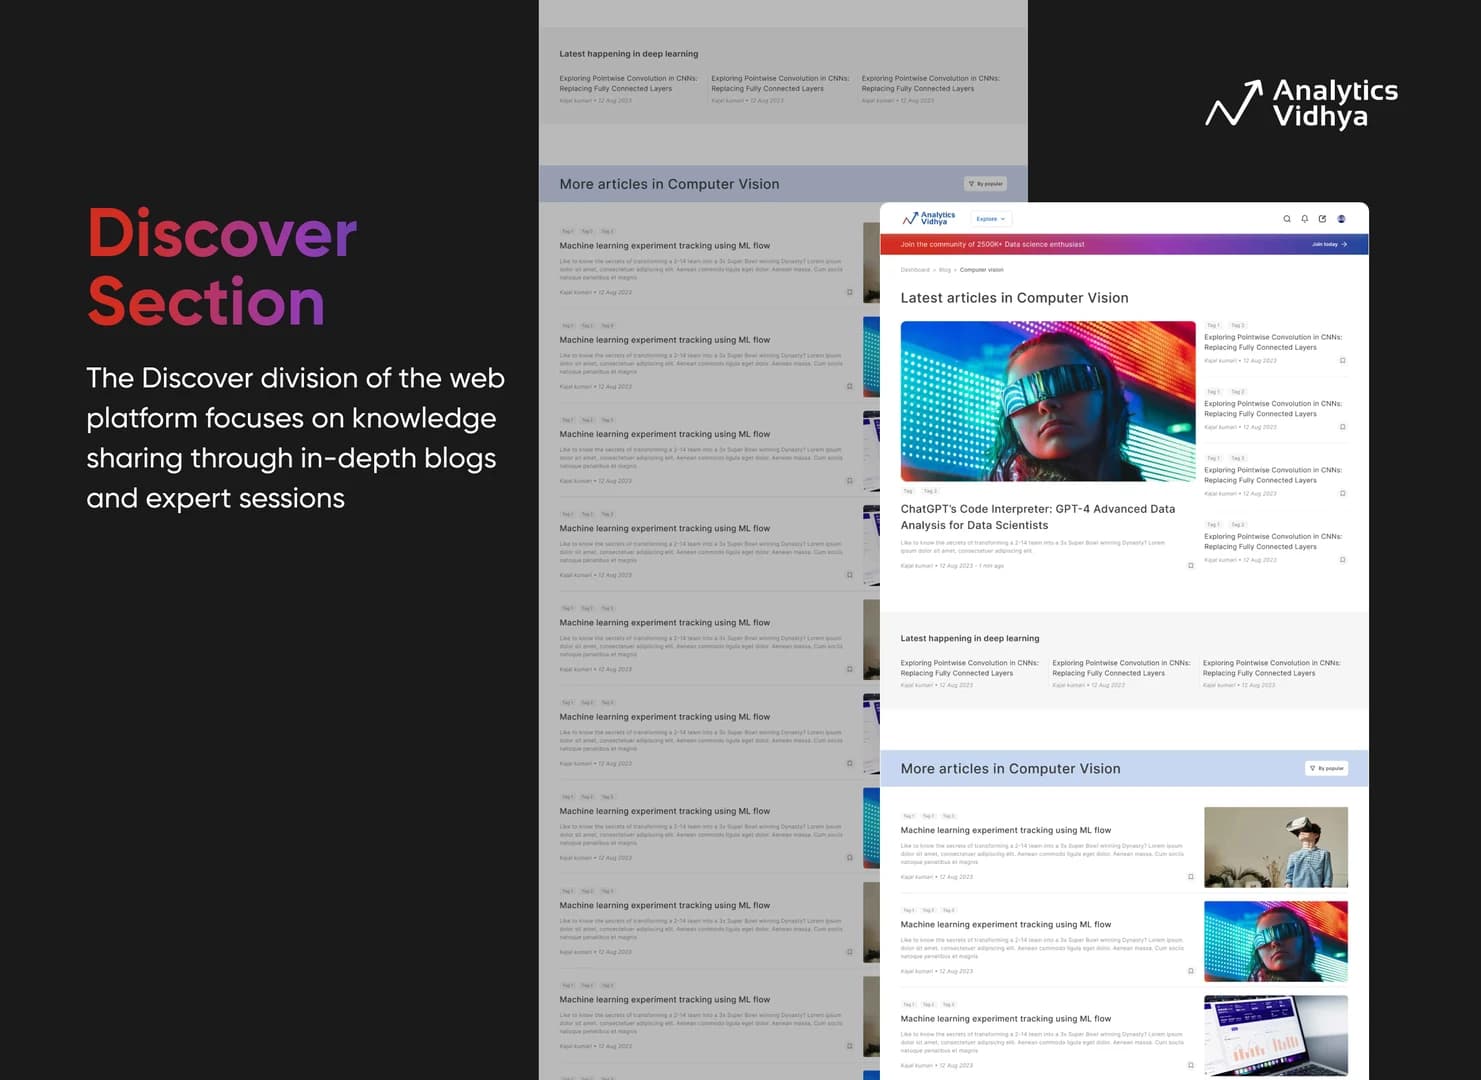The width and height of the screenshot is (1481, 1080).
Task: Open topmost Machine learning article in background window
Action: click(665, 245)
